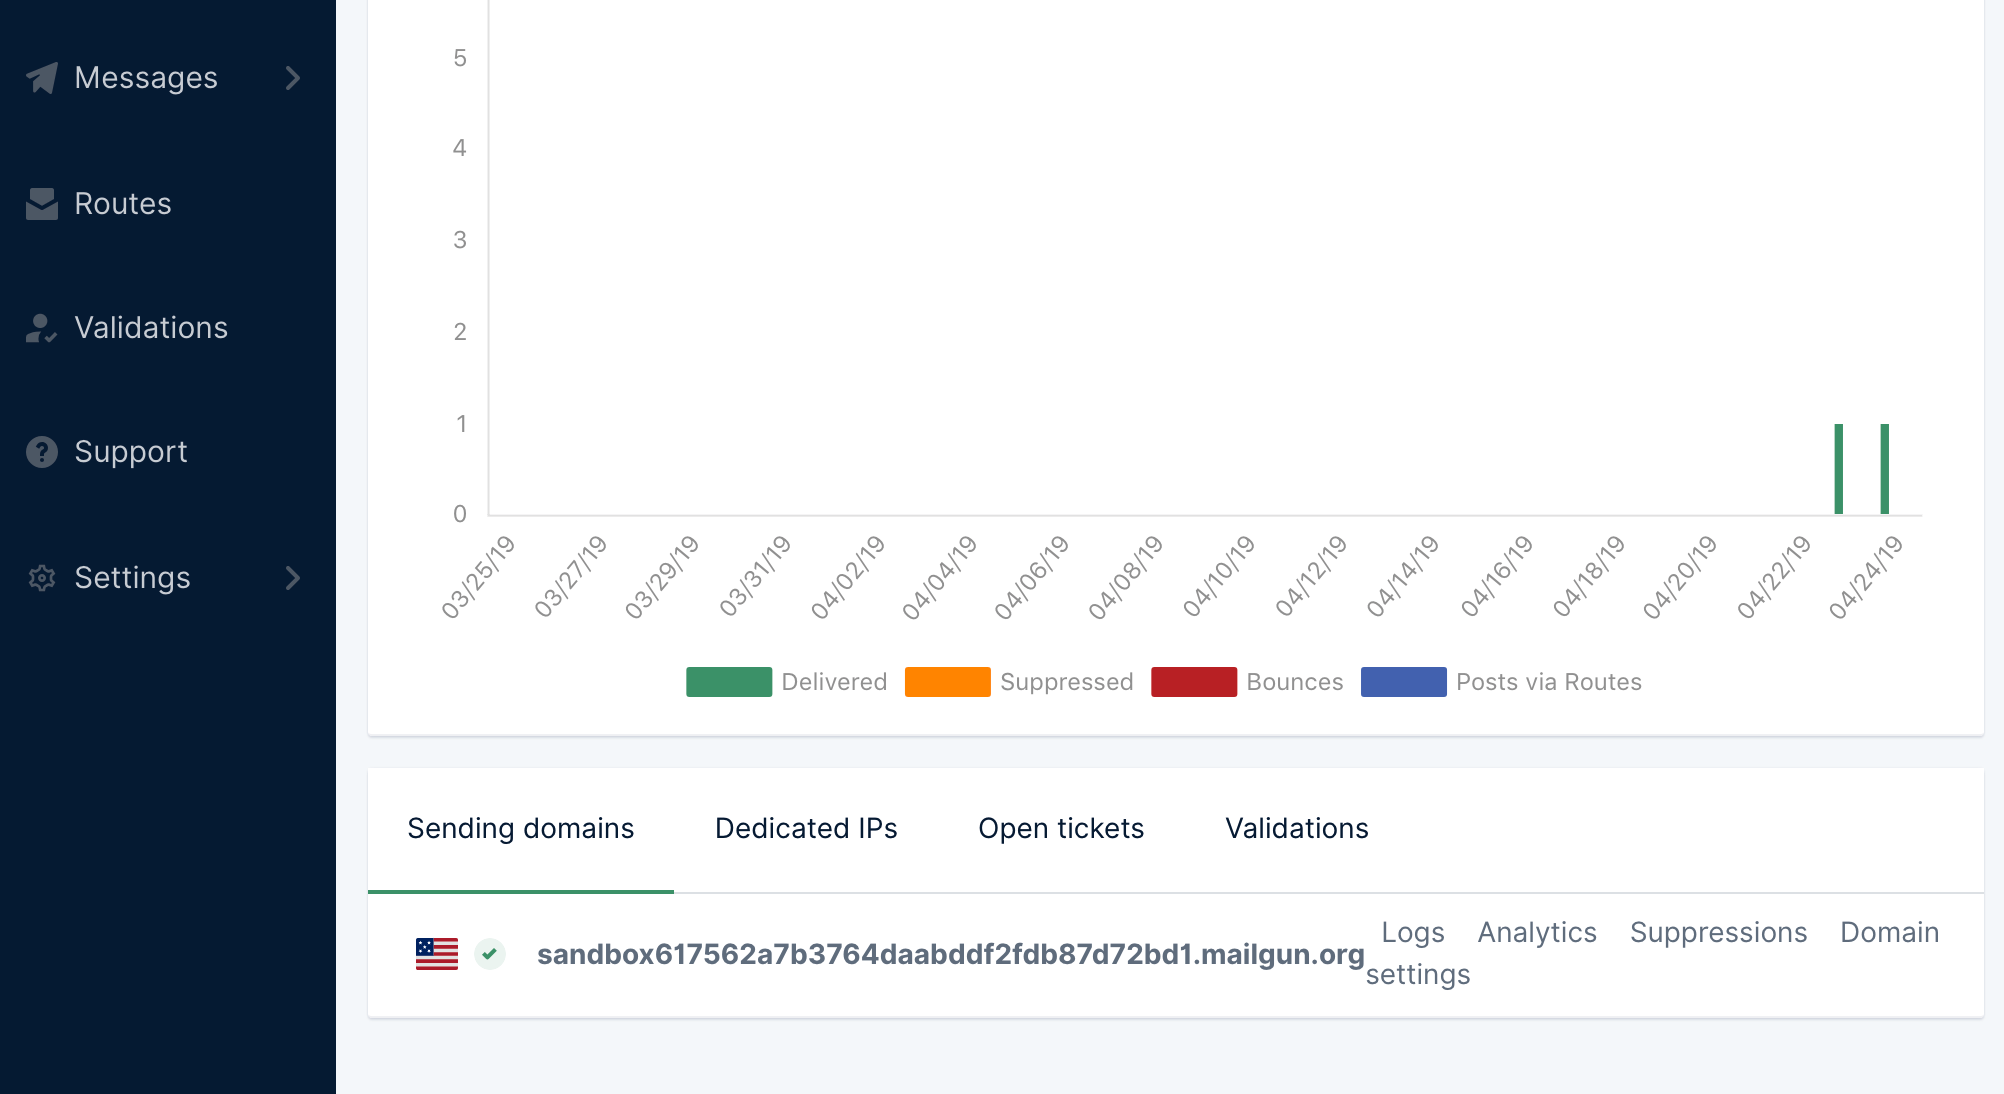Open Logs for the sandbox domain
2004x1094 pixels.
(x=1412, y=932)
